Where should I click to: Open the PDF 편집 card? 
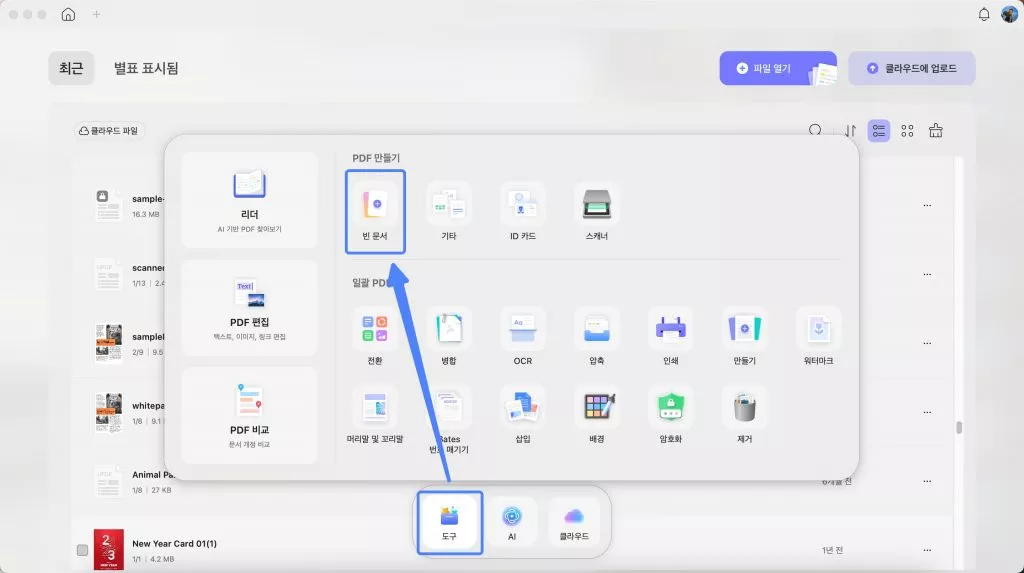point(249,308)
